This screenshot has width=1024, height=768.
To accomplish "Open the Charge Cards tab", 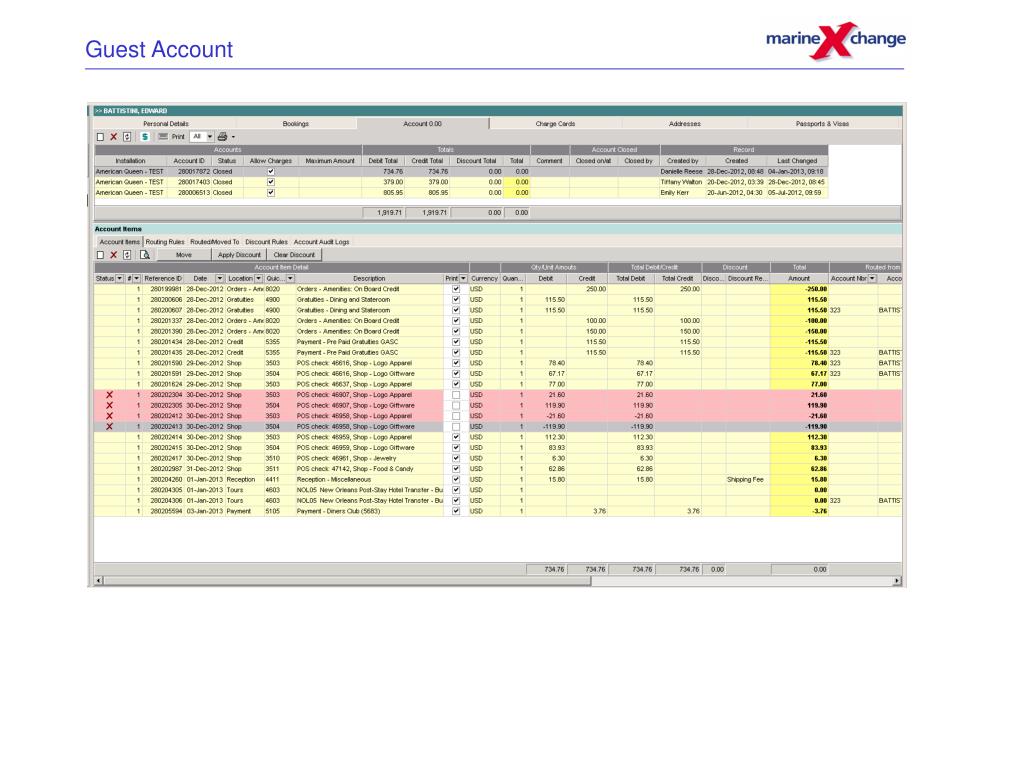I will 556,124.
